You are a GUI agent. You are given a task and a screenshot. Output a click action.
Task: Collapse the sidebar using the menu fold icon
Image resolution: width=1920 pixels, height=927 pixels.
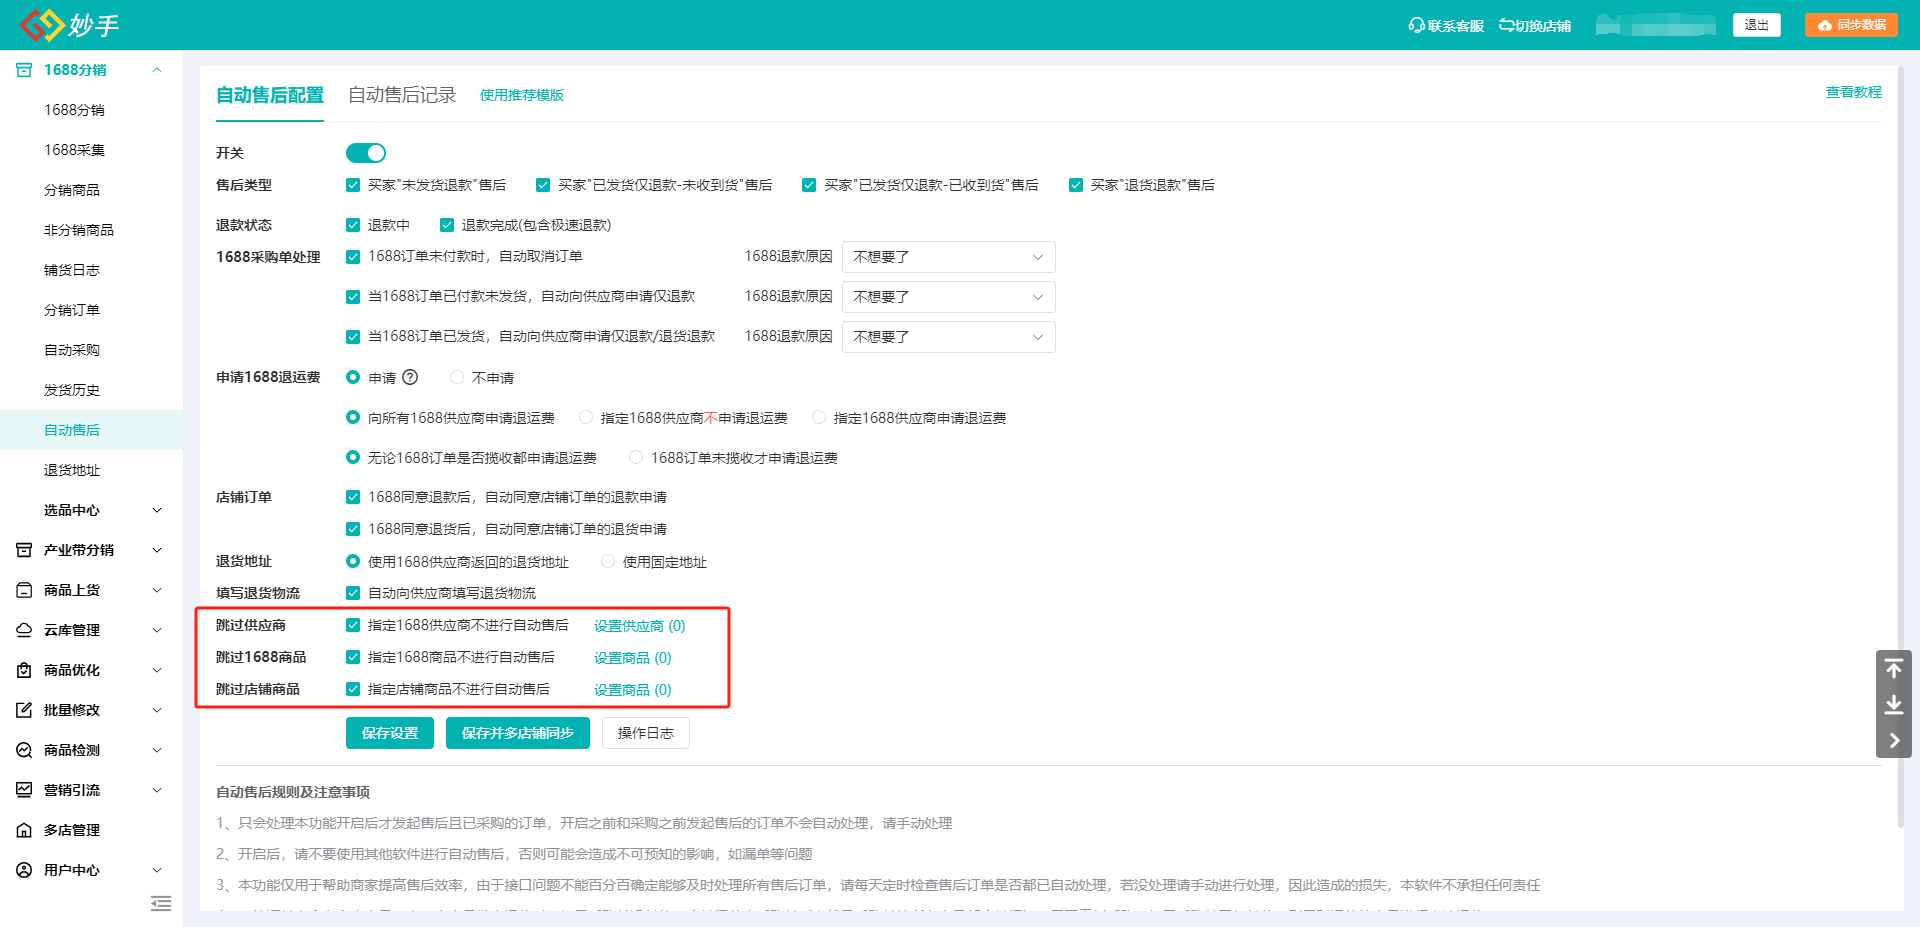click(x=161, y=903)
